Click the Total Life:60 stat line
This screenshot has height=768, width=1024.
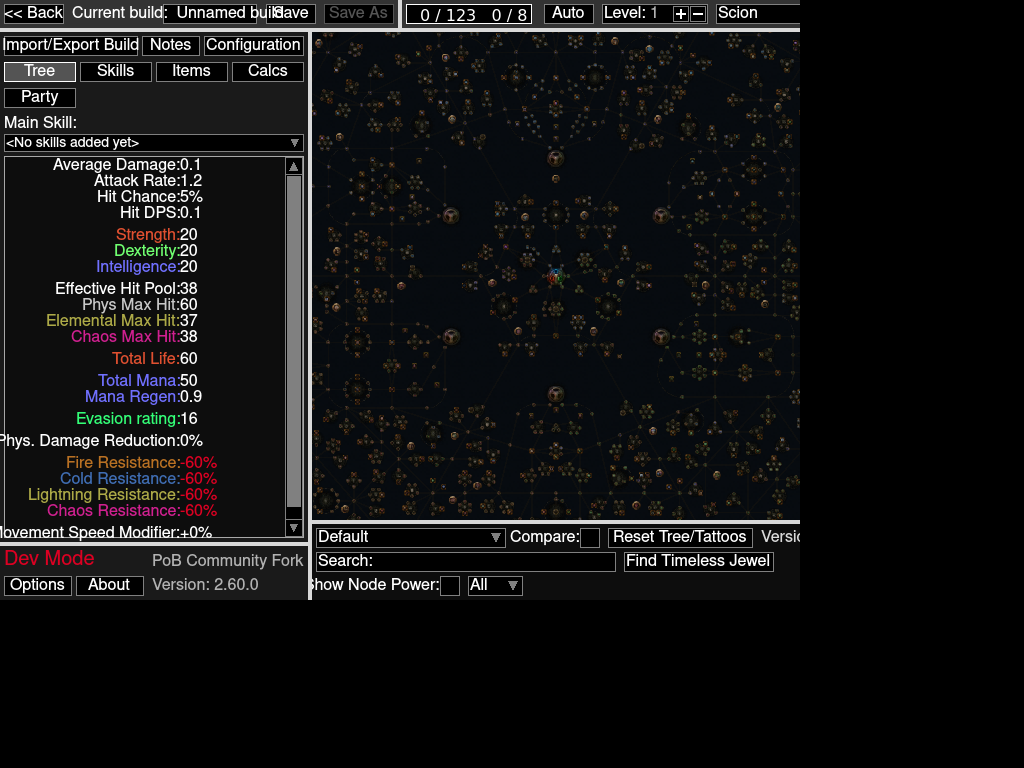[x=155, y=359]
